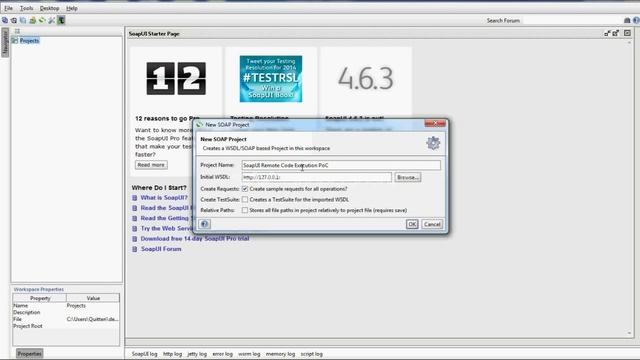The image size is (640, 360).
Task: Click the Property column header
Action: (40, 298)
